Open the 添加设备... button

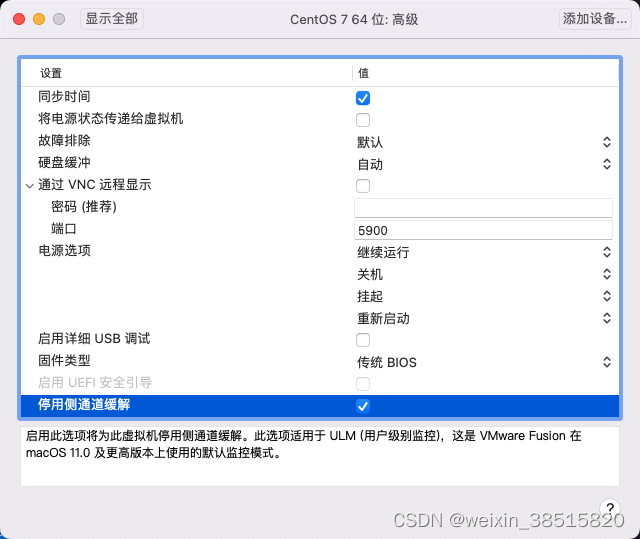(595, 19)
